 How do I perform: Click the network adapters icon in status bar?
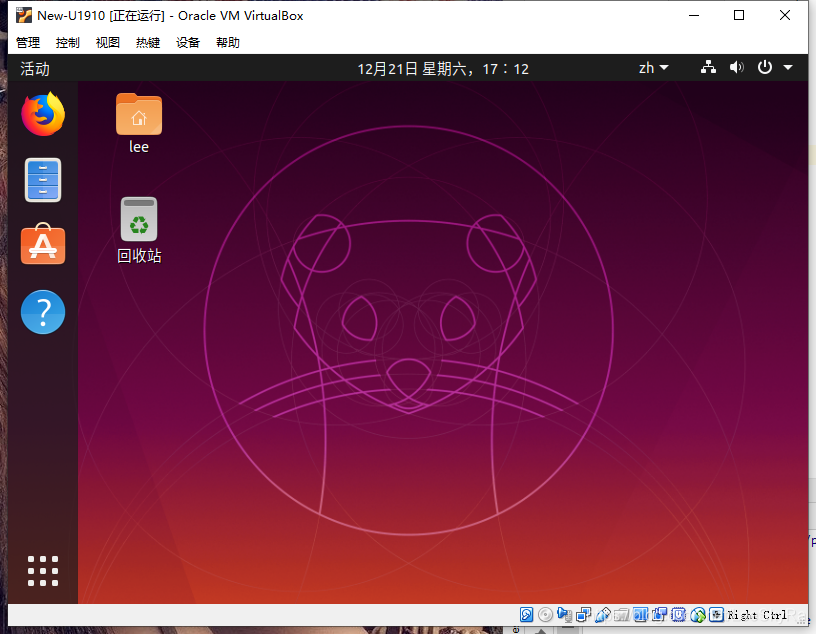click(x=584, y=613)
